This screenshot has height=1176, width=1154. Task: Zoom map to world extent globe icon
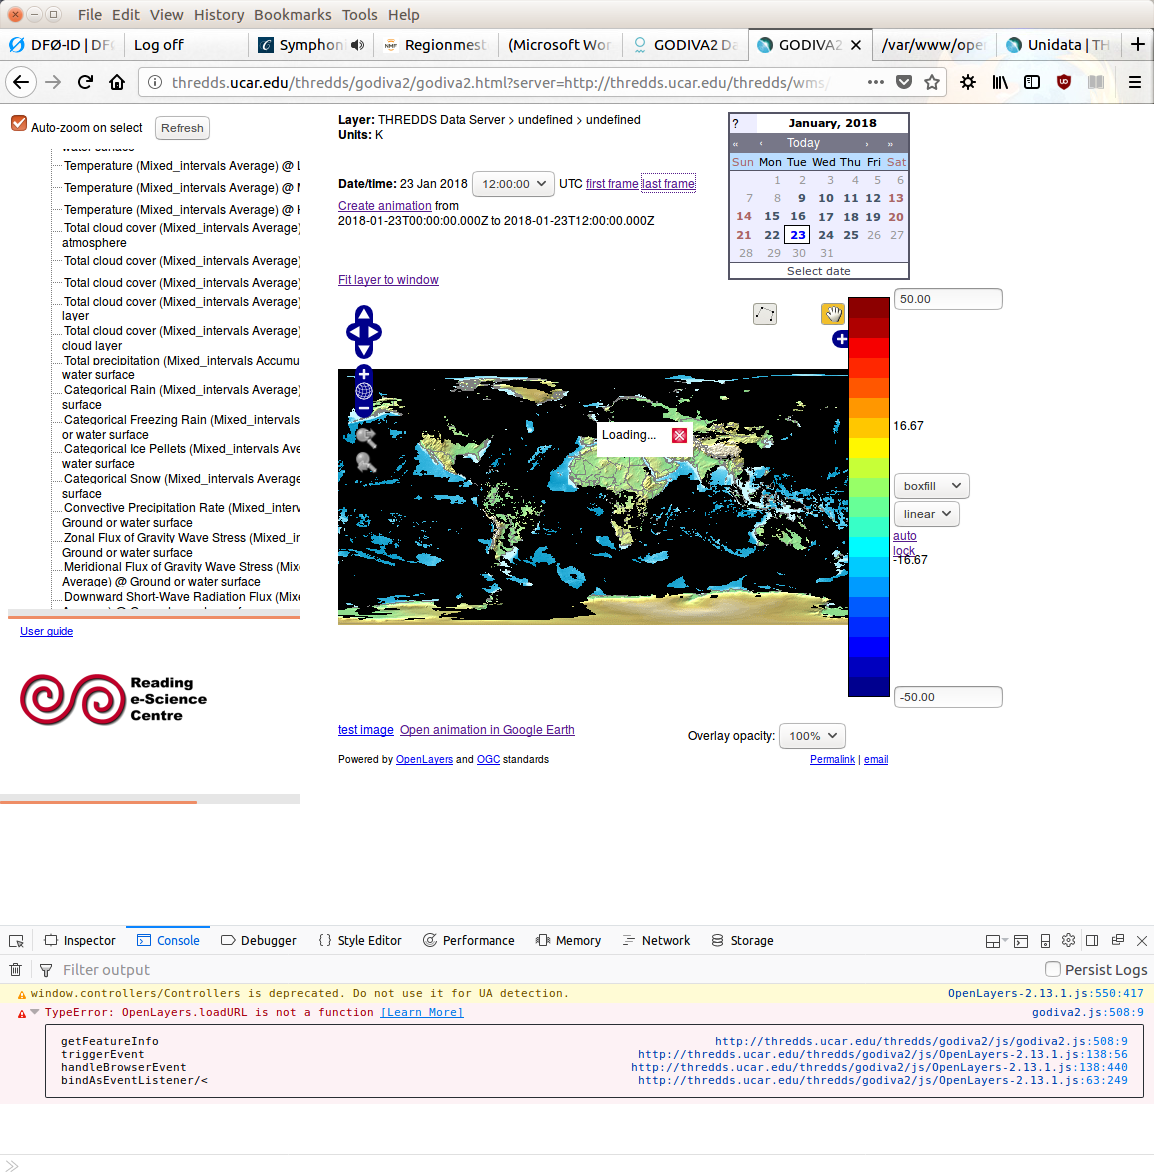click(x=364, y=391)
